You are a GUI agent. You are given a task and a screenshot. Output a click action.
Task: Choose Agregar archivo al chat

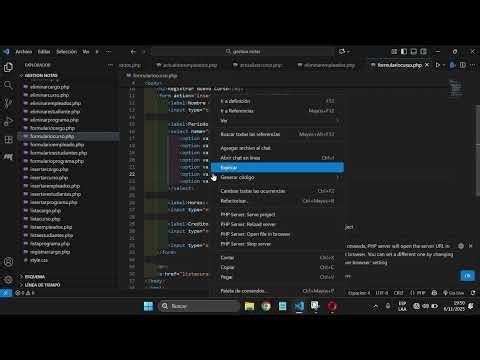tap(277, 148)
